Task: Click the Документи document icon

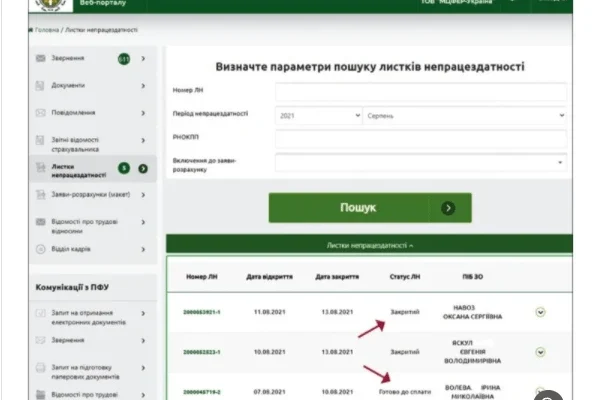Action: pyautogui.click(x=40, y=85)
